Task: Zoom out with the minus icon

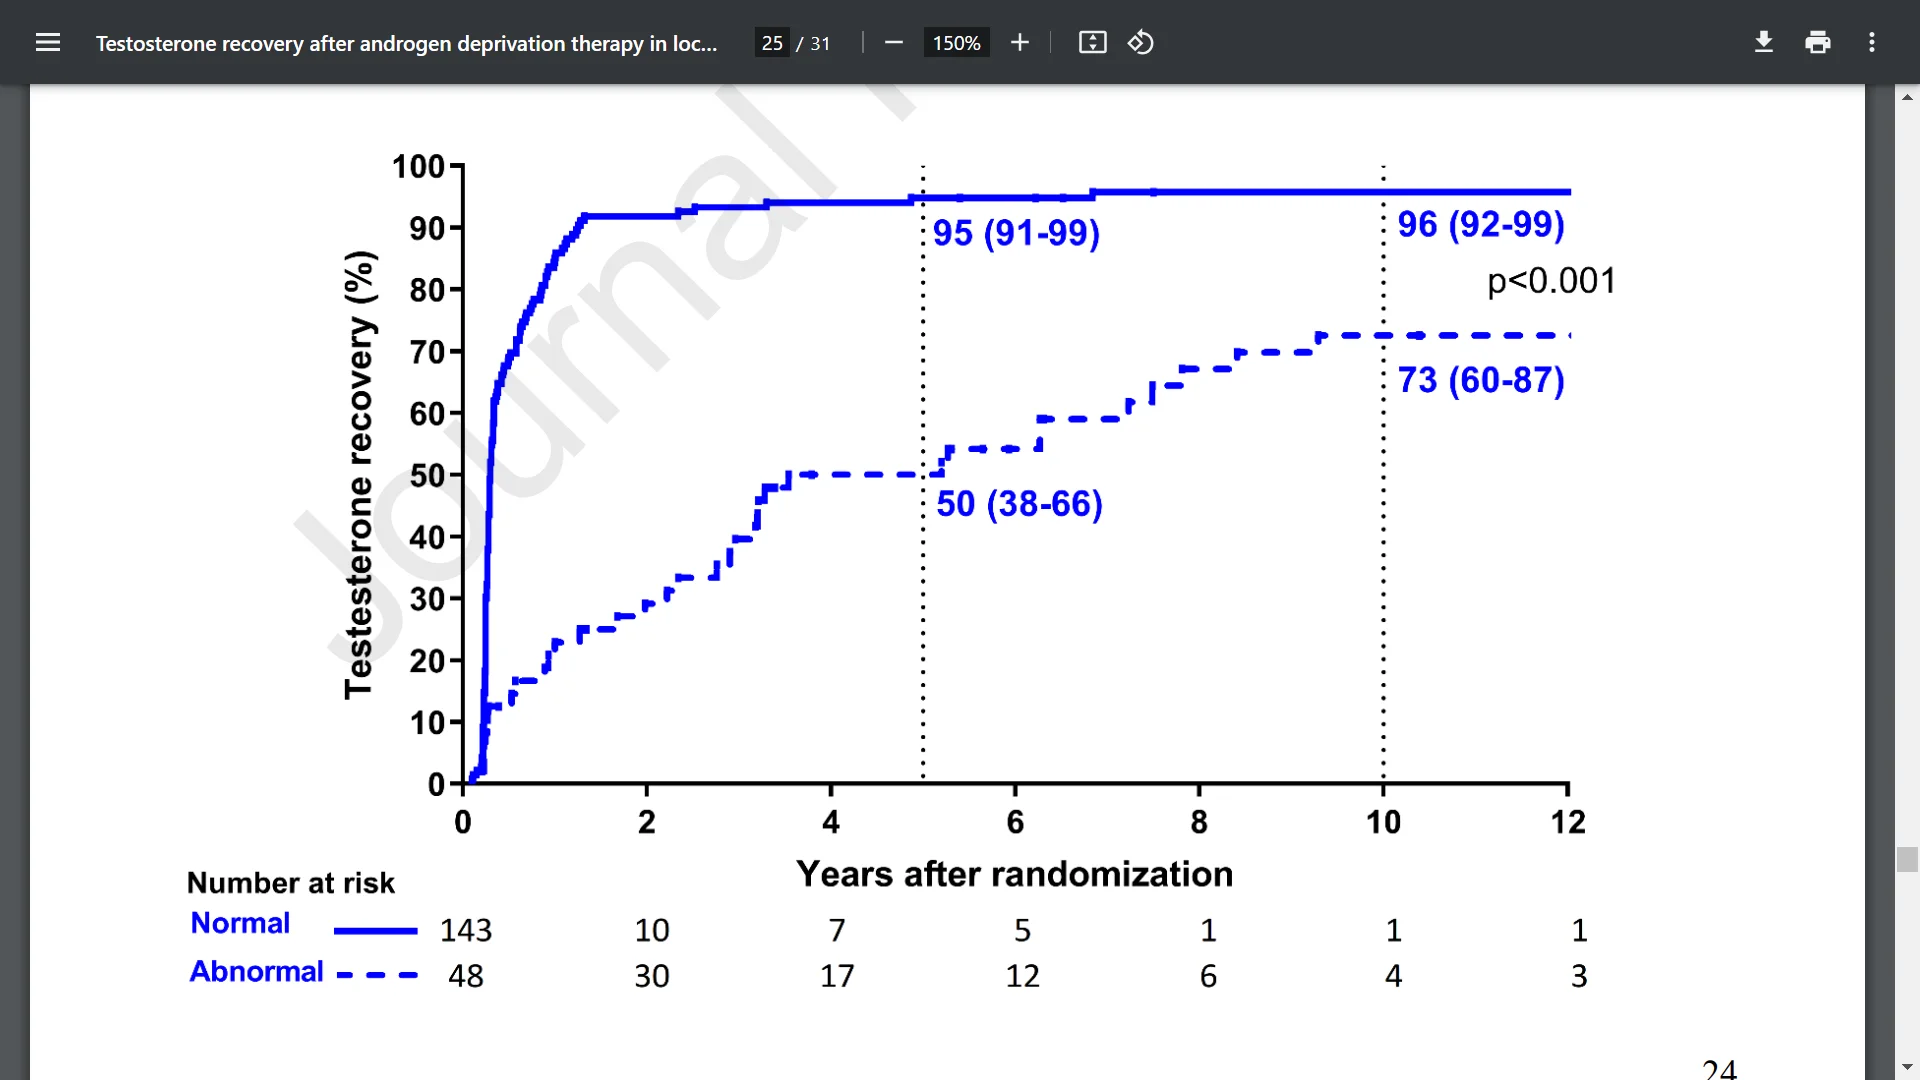Action: pos(894,42)
